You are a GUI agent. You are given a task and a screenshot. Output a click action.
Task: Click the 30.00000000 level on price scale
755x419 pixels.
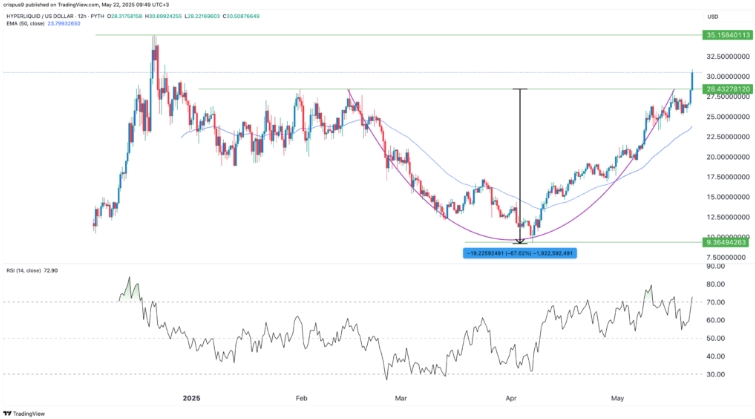click(726, 76)
